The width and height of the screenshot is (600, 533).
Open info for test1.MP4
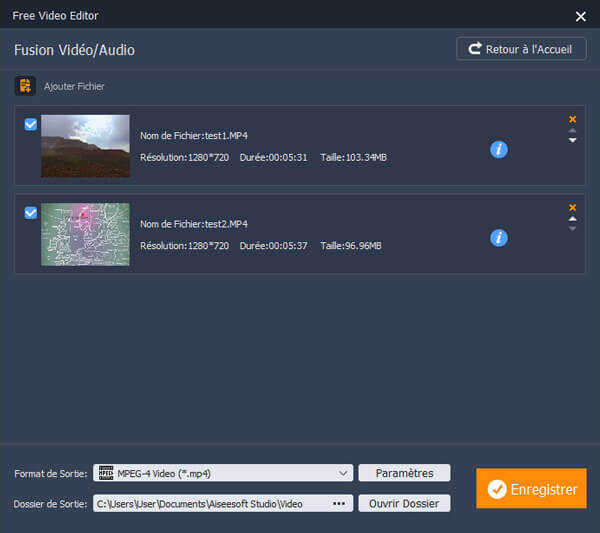[498, 149]
